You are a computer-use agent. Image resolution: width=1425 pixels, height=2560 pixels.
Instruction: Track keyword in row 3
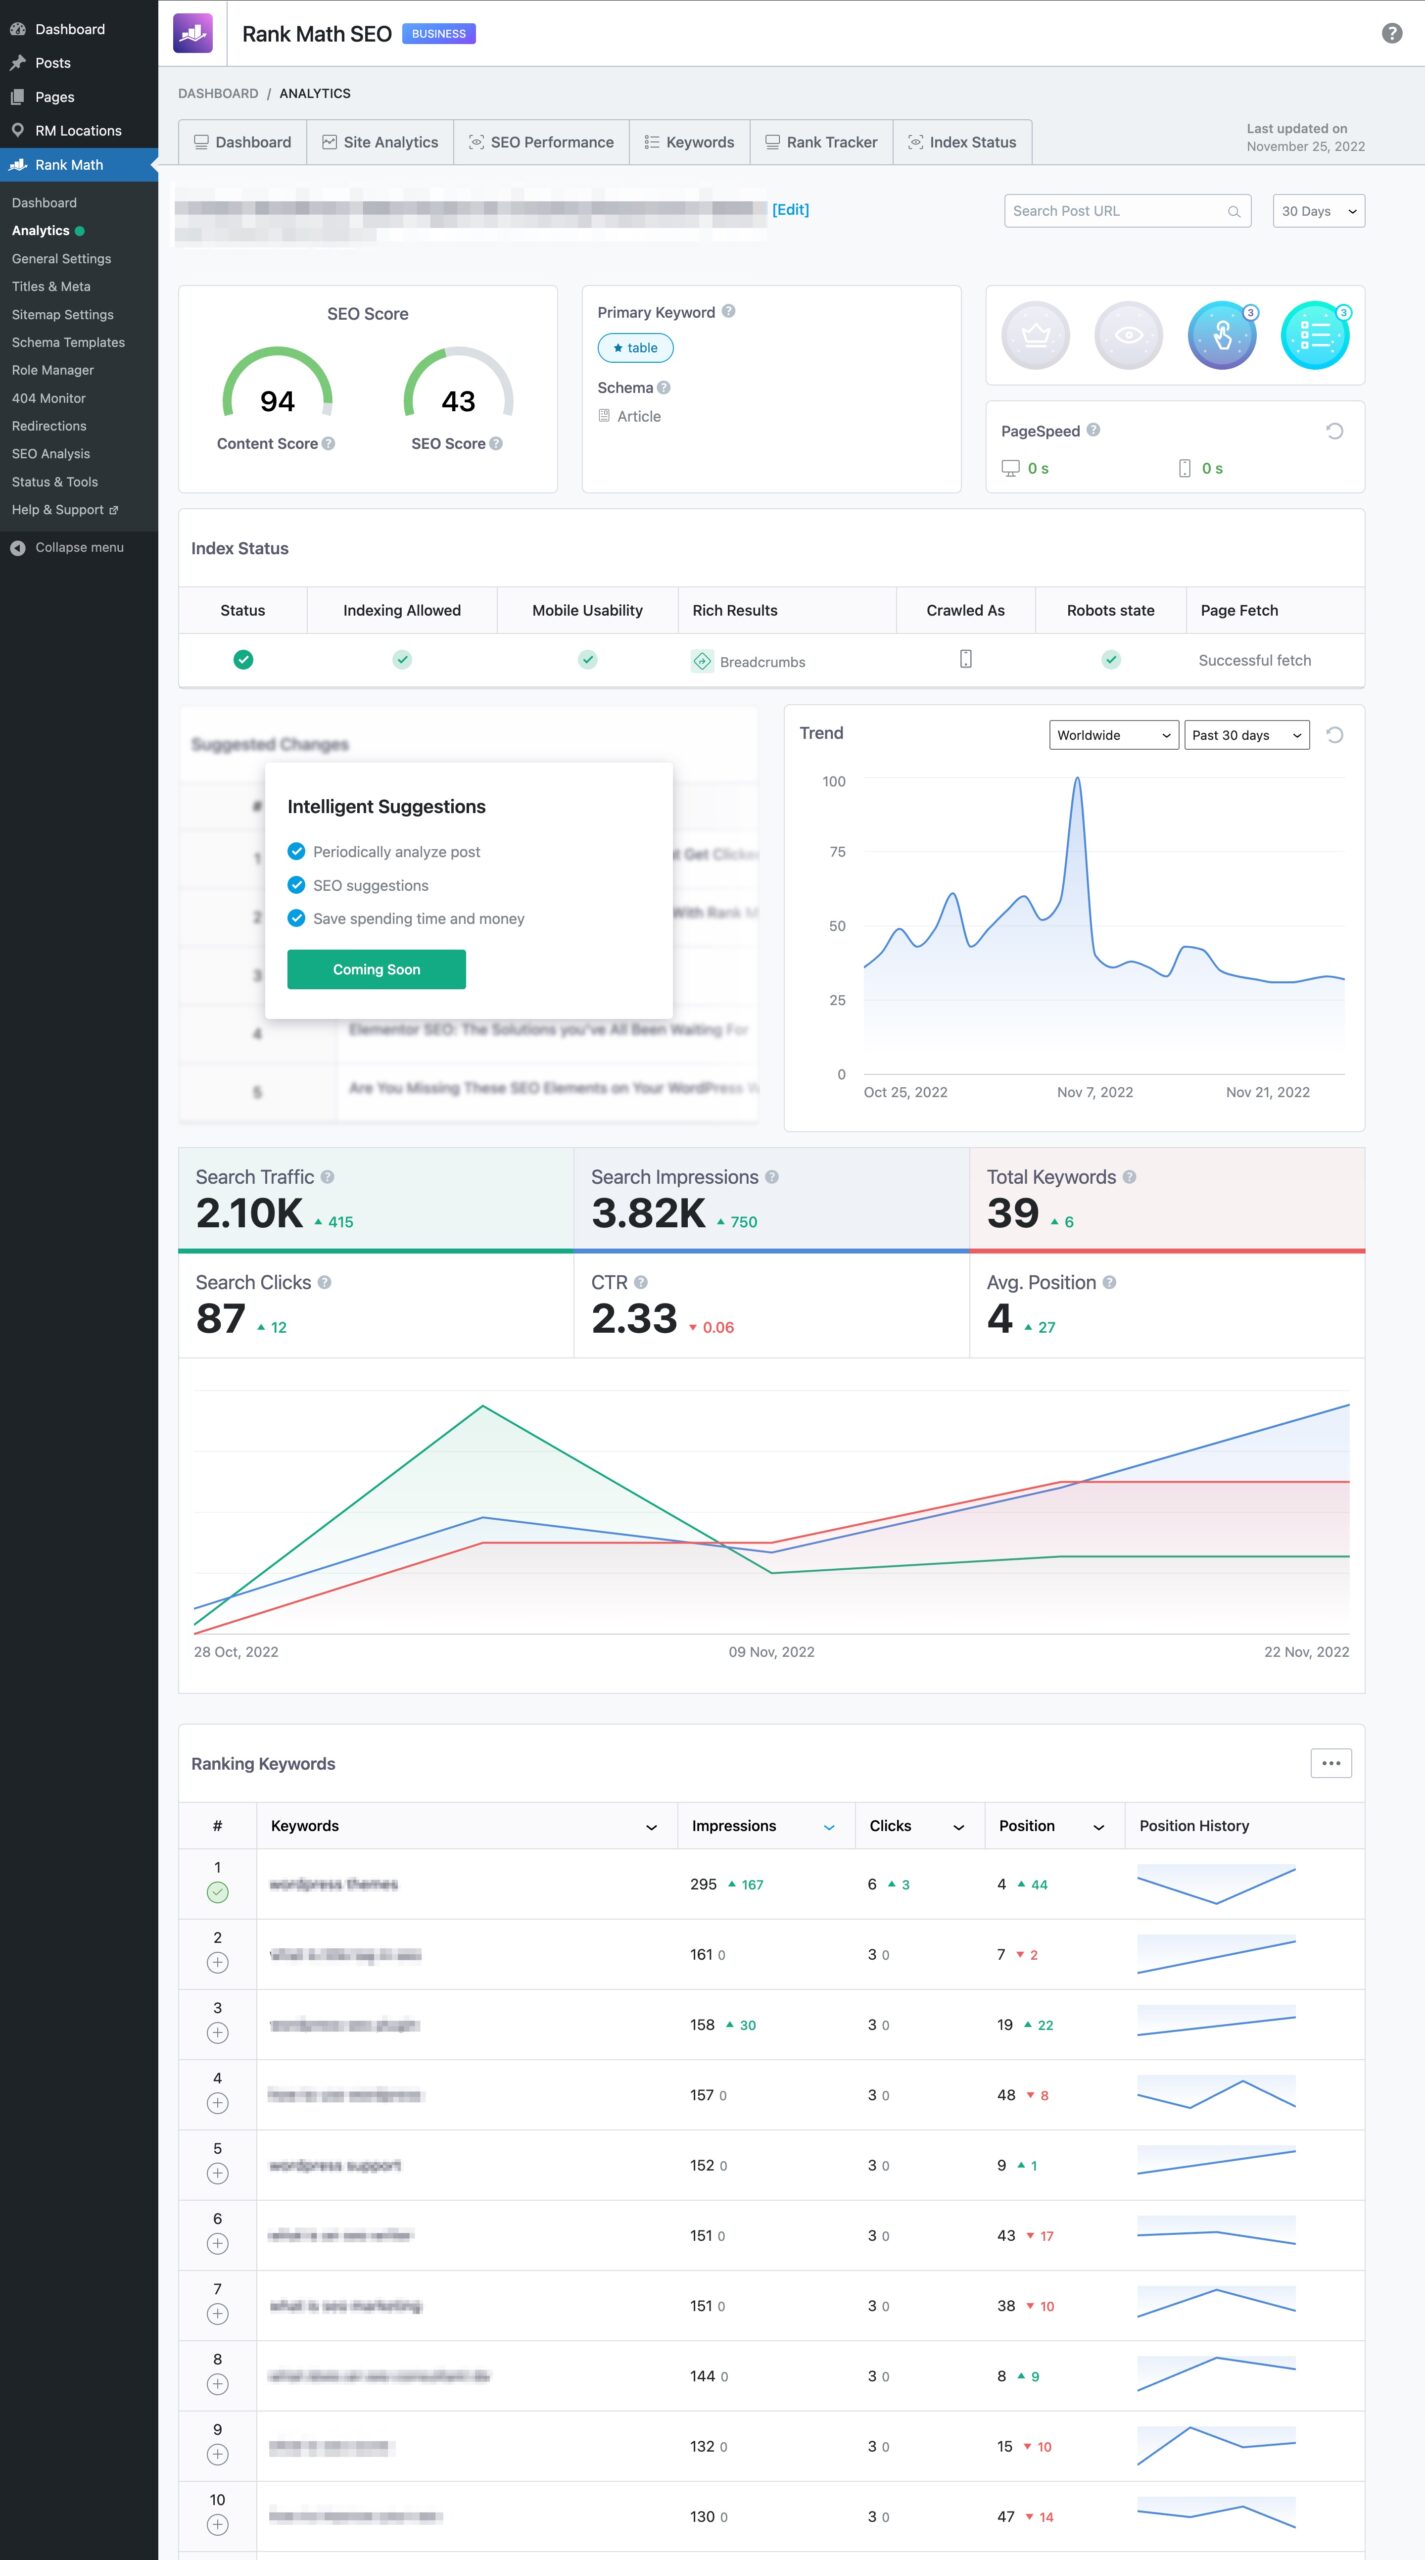[217, 2033]
